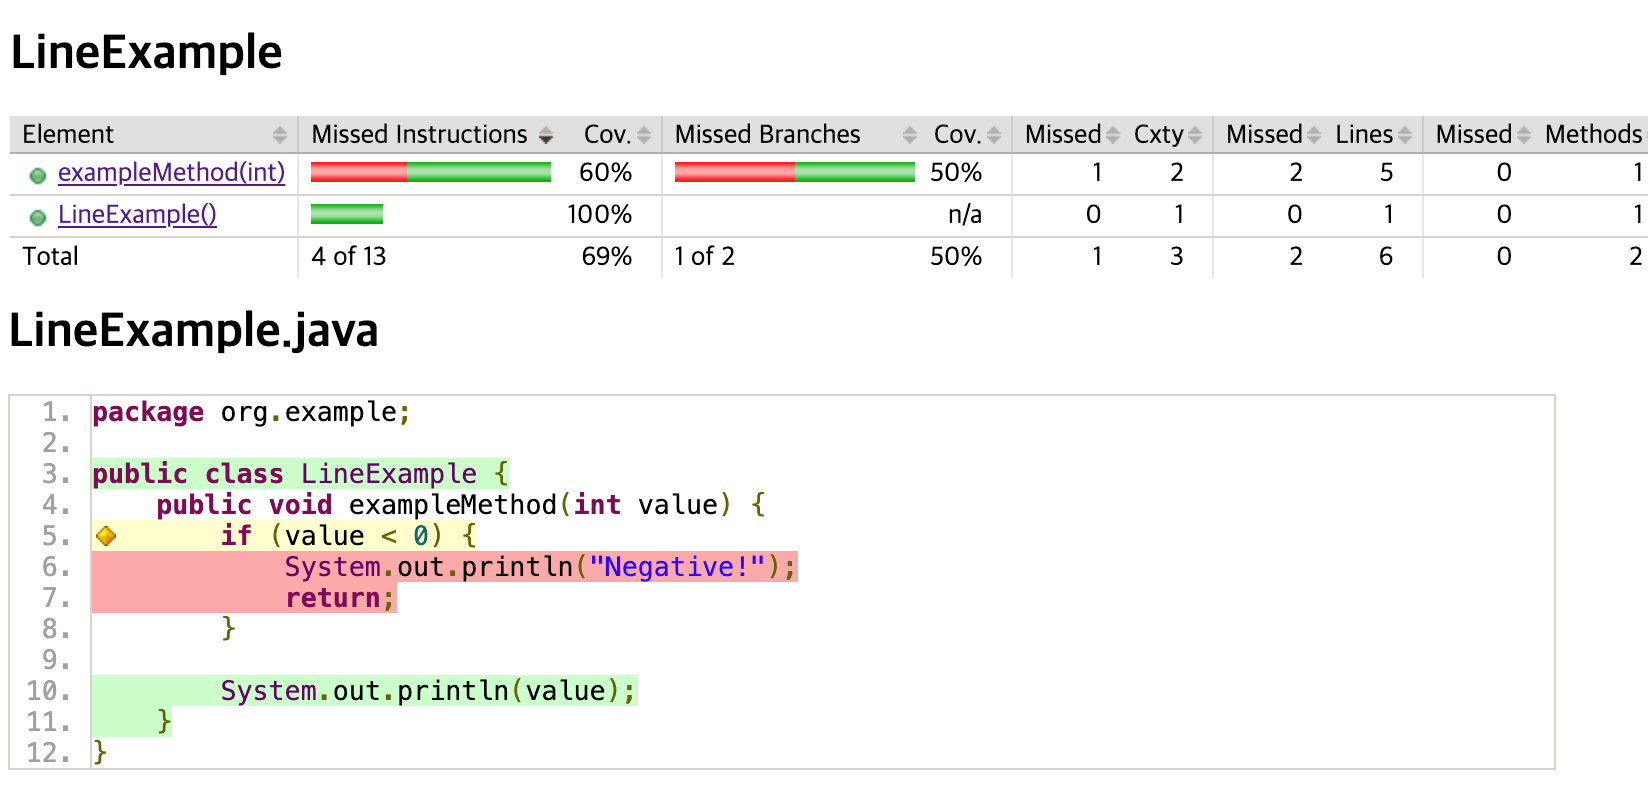Screen dimensions: 1648x789
Task: Click exampleMethod missed instructions coverage bar
Action: coord(431,172)
